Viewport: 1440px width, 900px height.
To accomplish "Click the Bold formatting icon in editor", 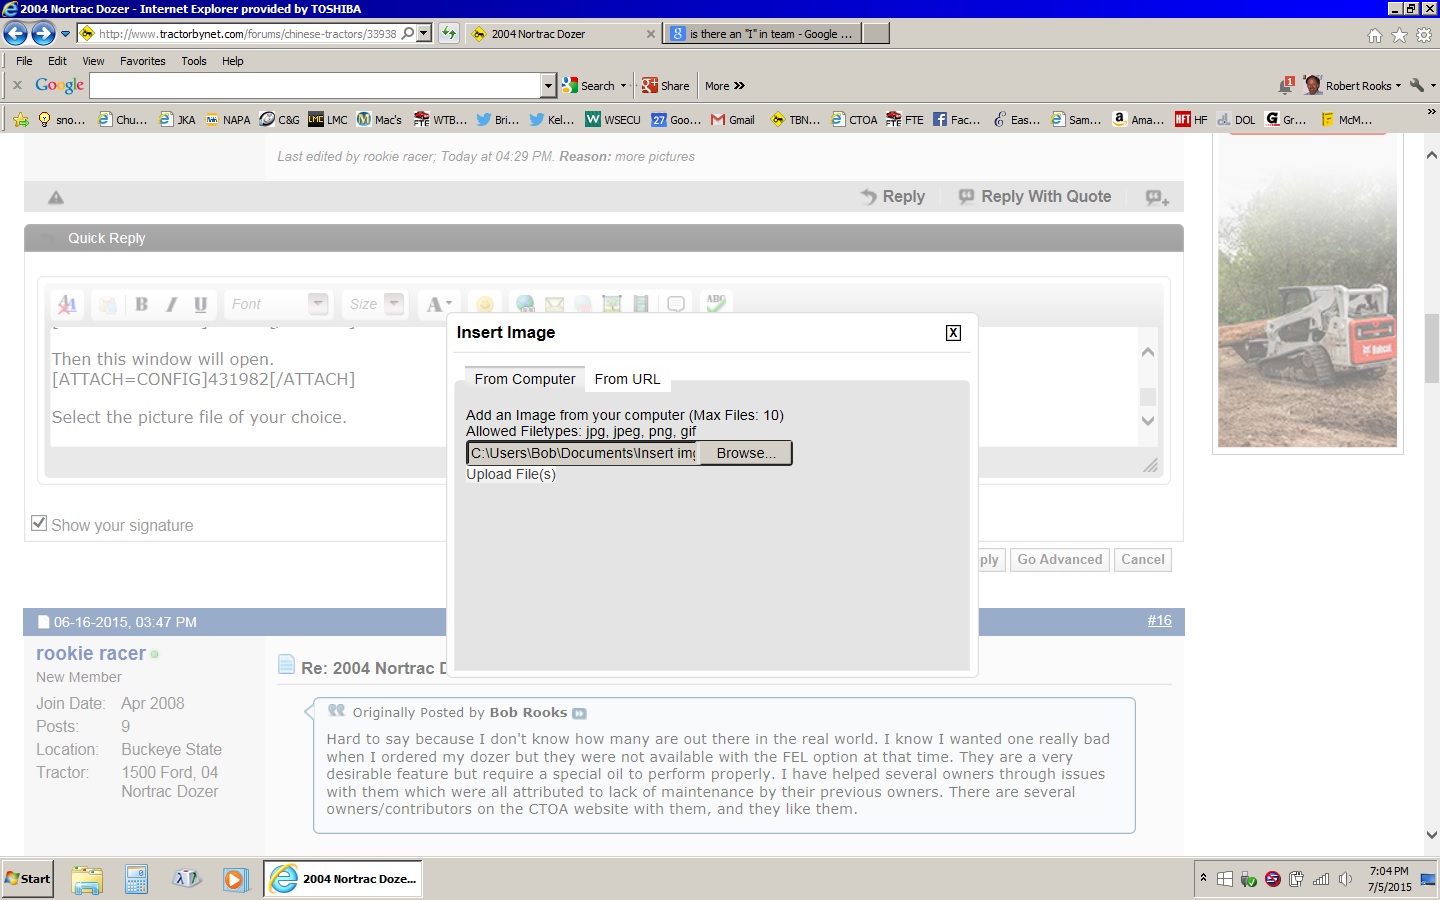I will tap(142, 304).
